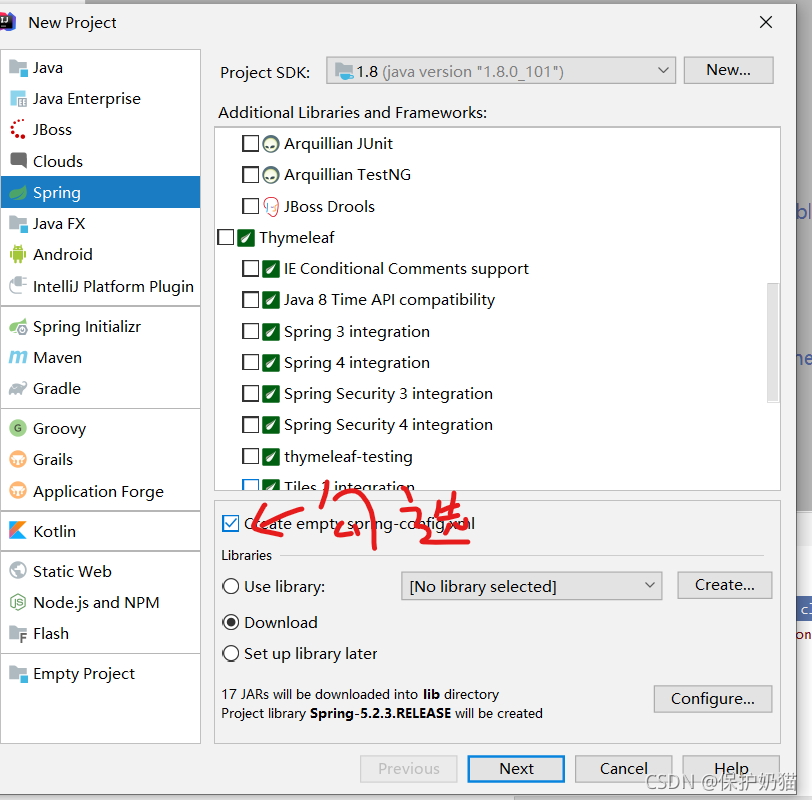812x800 pixels.
Task: Open the Project SDK dropdown
Action: tap(501, 70)
